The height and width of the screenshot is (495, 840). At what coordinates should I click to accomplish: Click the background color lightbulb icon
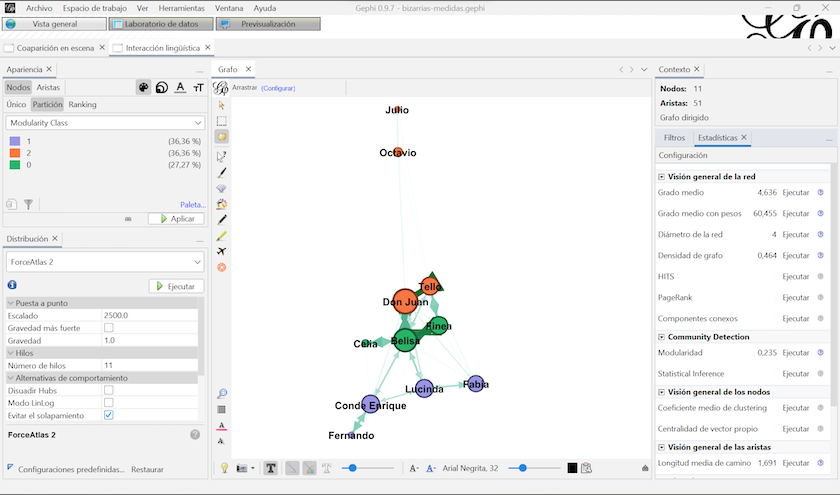(225, 468)
